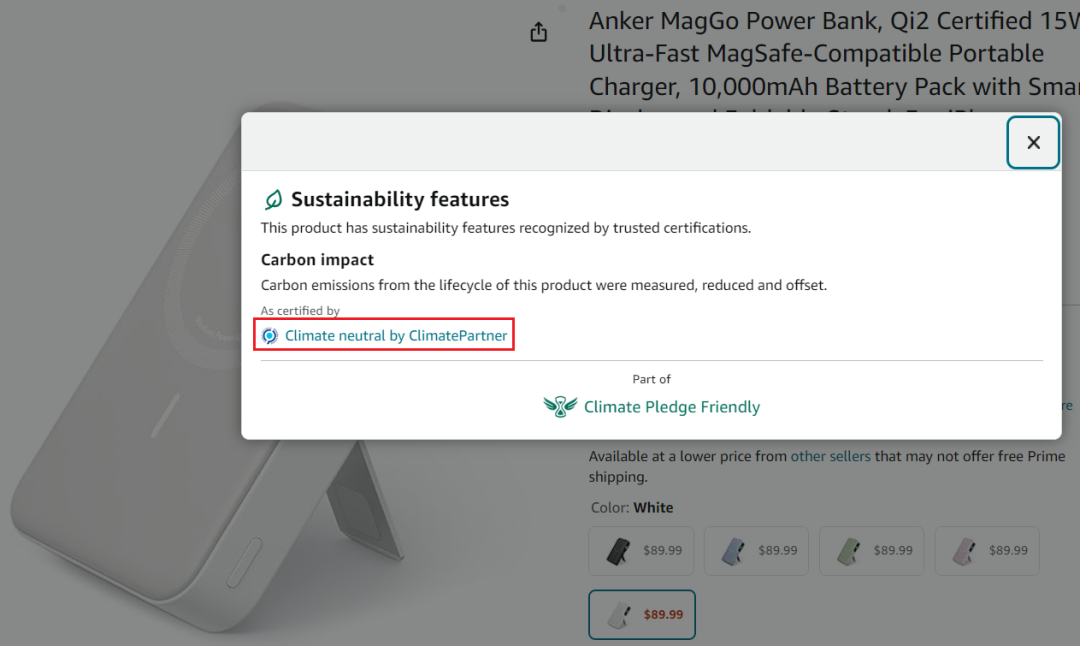Open the Climate Pledge Friendly text link

pos(672,407)
